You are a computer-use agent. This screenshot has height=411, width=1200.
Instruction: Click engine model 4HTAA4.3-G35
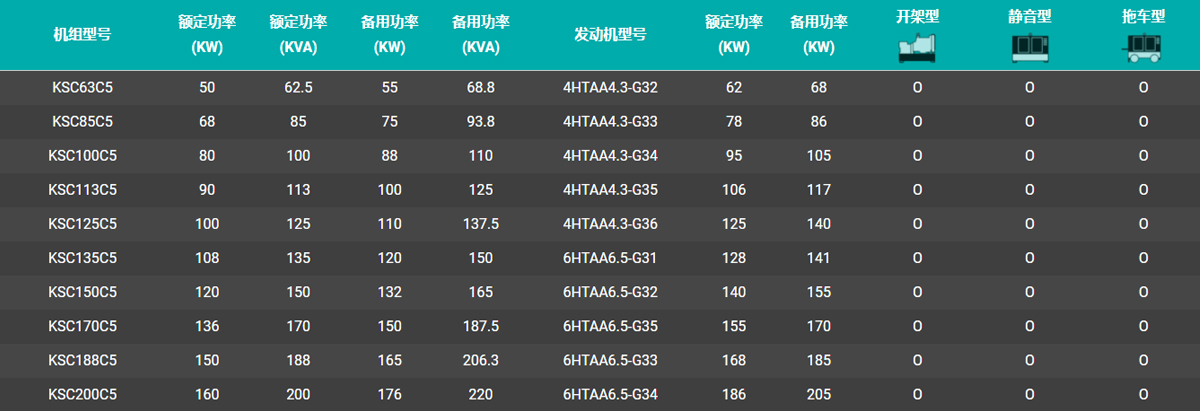610,190
